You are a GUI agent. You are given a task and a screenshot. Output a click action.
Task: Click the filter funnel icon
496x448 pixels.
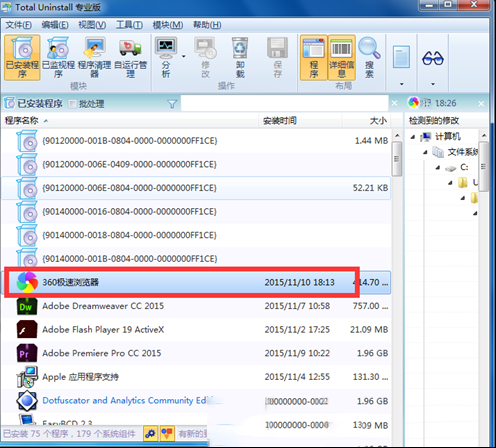tap(172, 104)
